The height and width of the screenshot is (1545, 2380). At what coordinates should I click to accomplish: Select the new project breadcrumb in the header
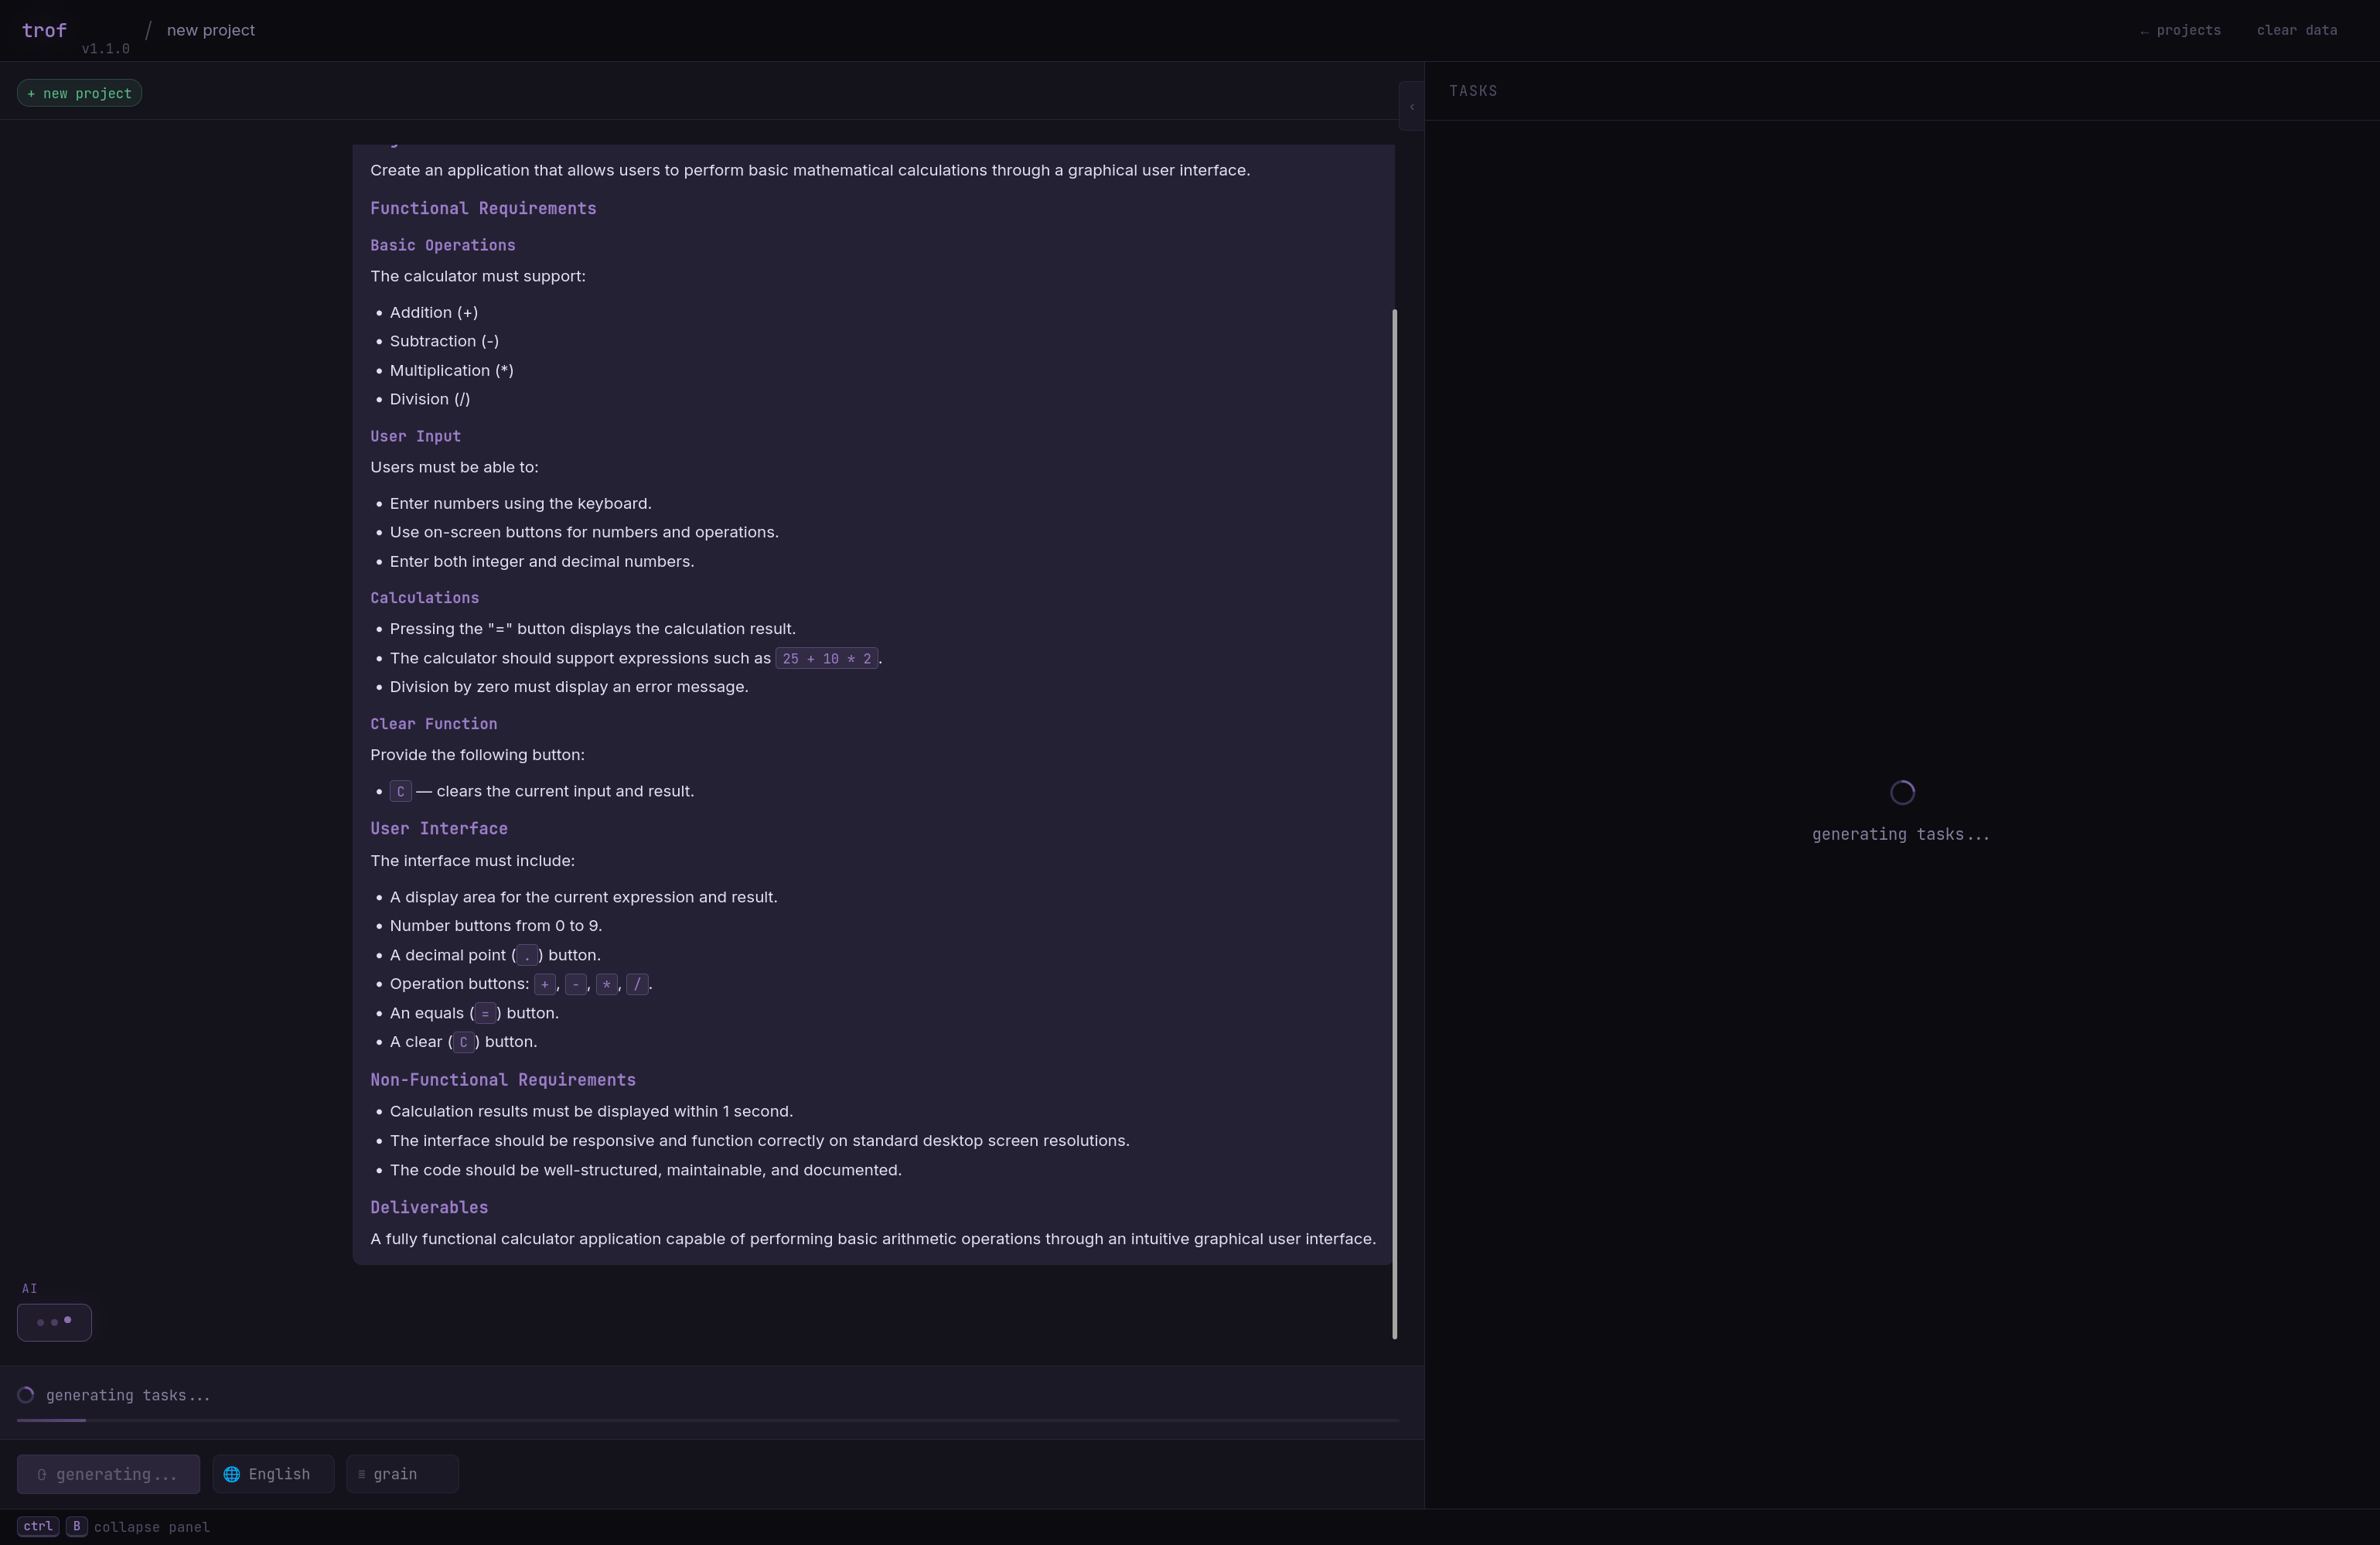click(211, 30)
